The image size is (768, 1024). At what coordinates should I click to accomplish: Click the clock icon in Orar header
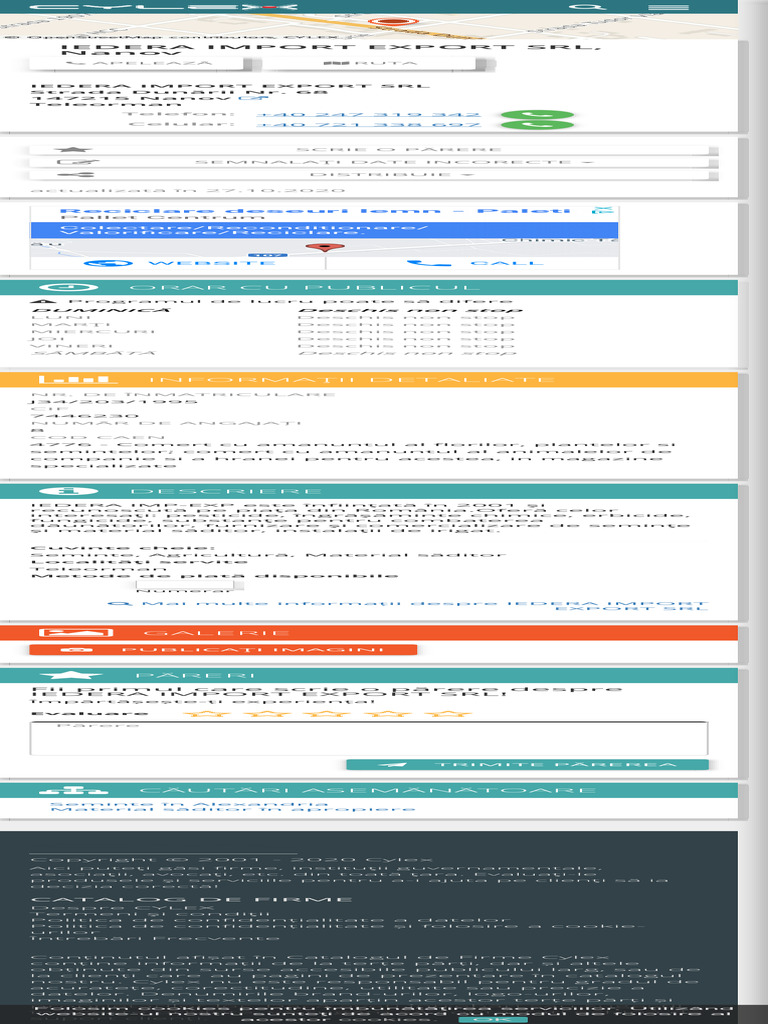click(69, 287)
